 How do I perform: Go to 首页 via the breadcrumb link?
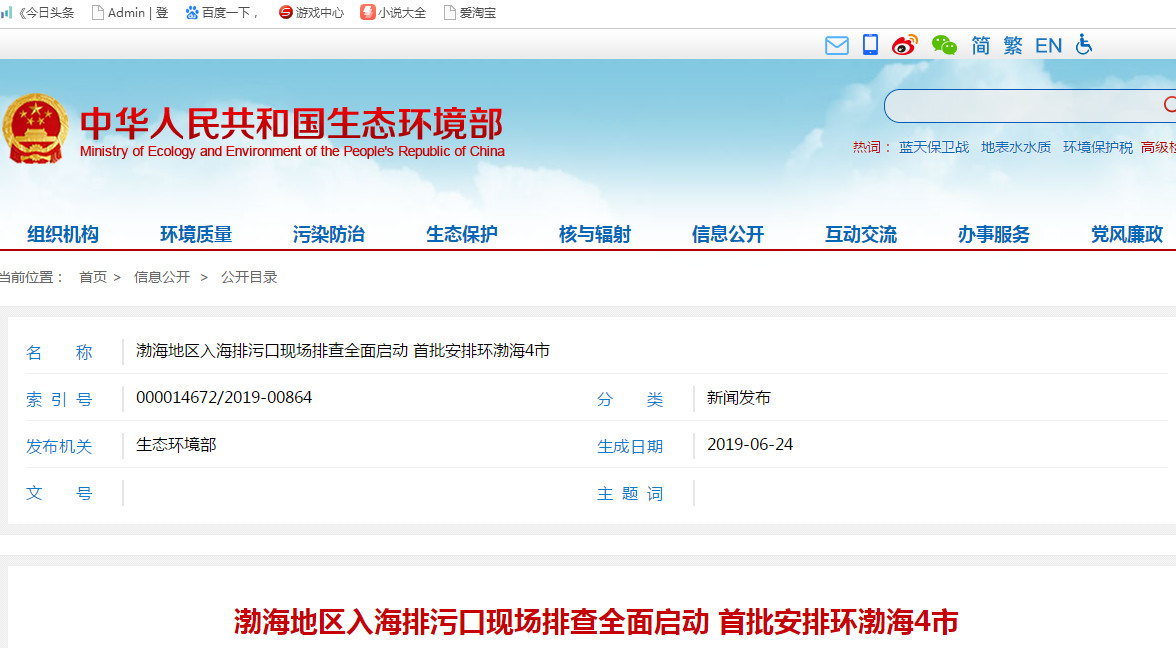93,277
